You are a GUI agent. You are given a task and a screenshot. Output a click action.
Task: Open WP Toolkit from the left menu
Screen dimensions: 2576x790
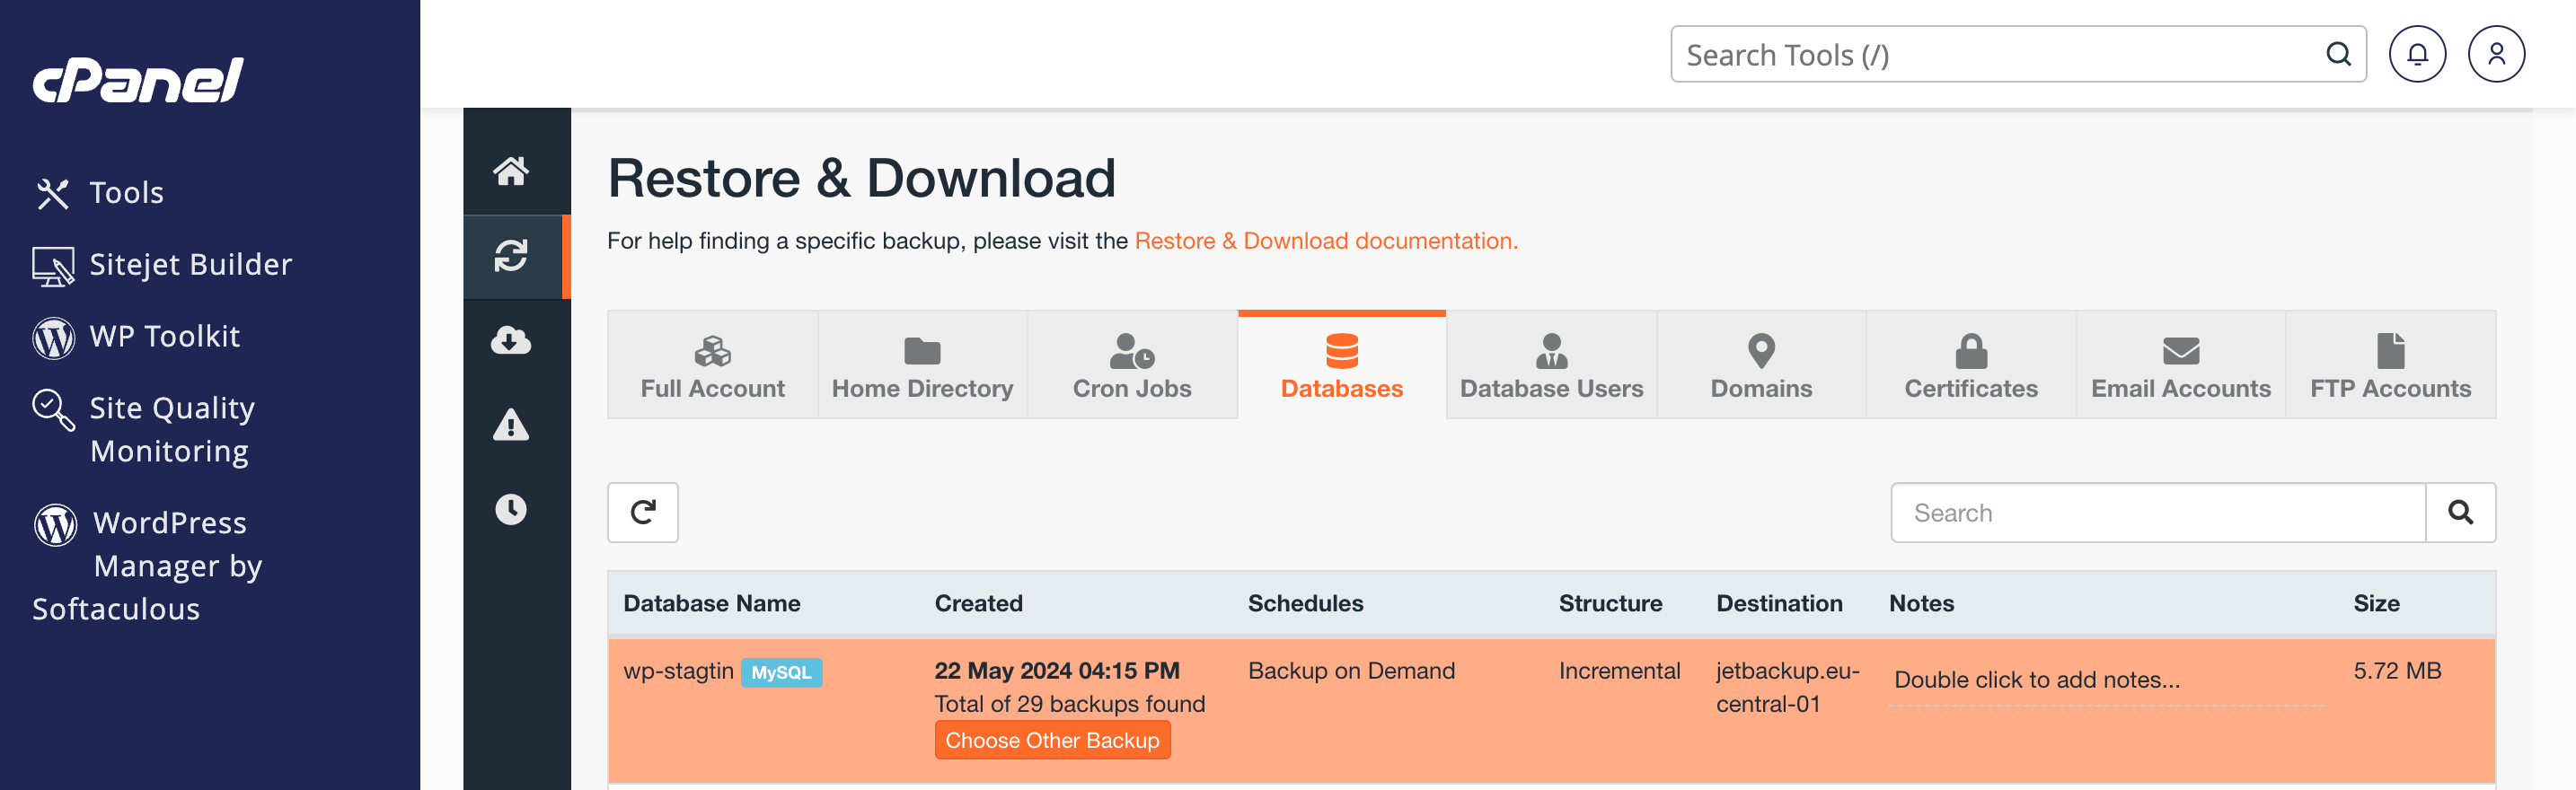164,336
